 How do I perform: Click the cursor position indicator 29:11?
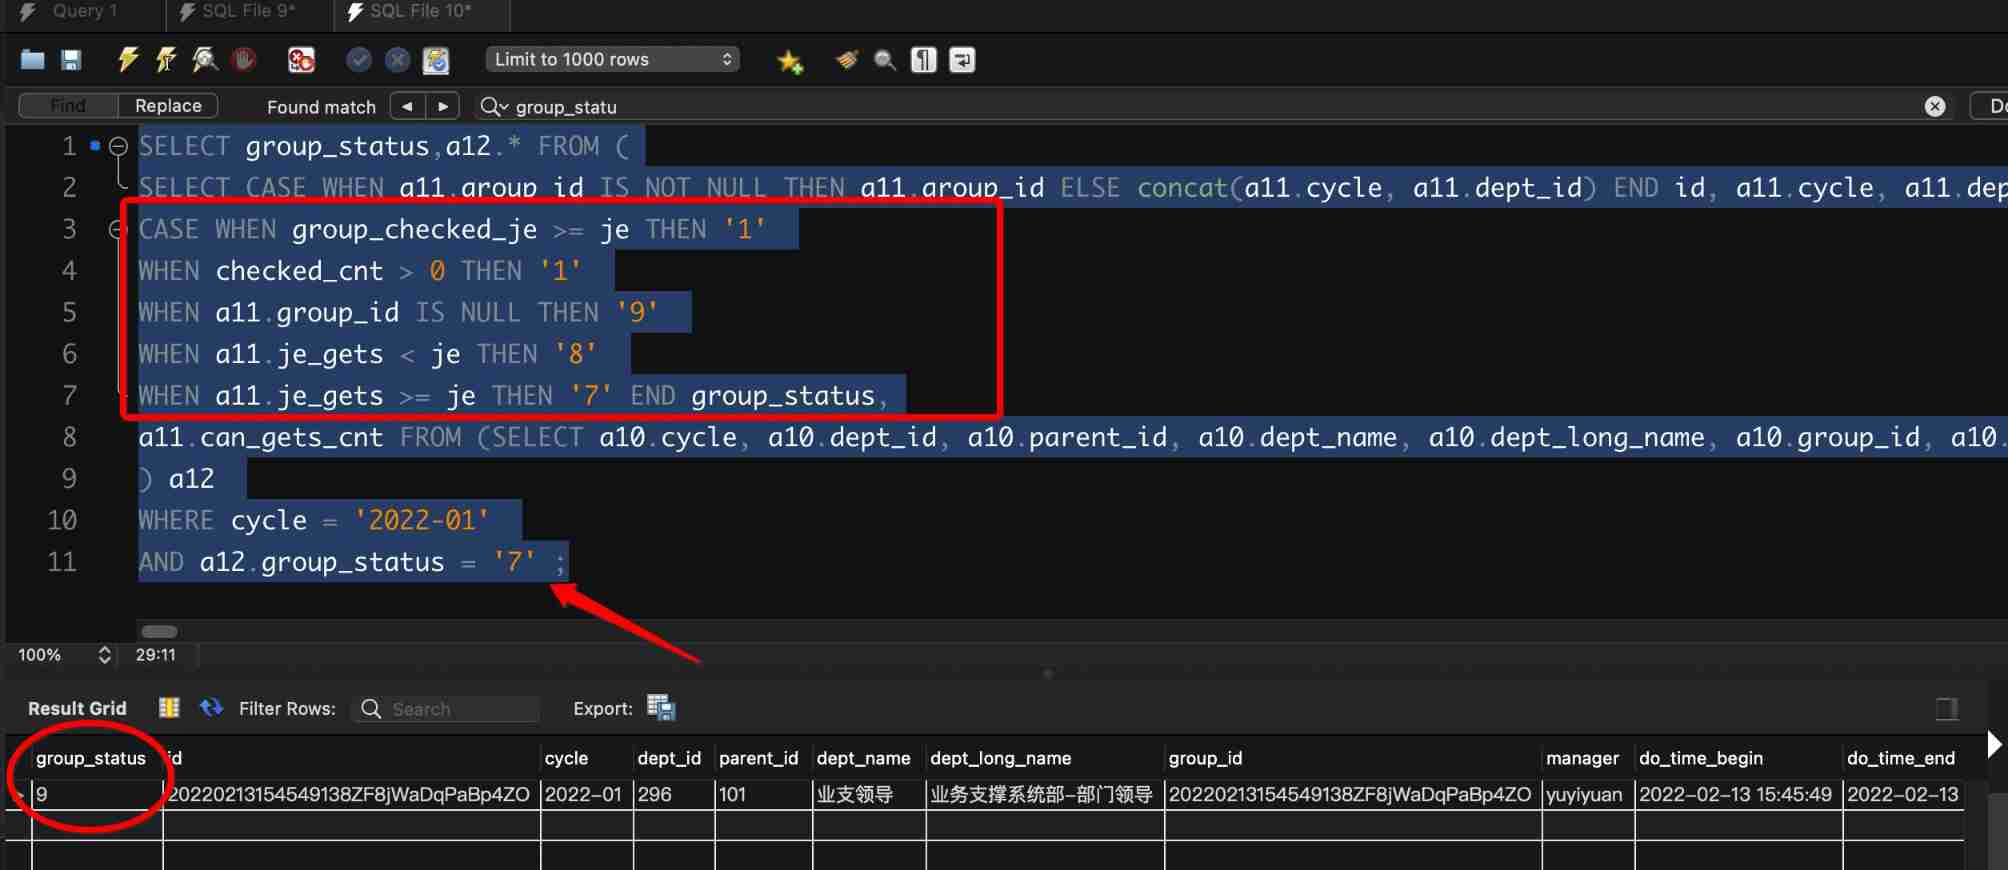(x=156, y=655)
